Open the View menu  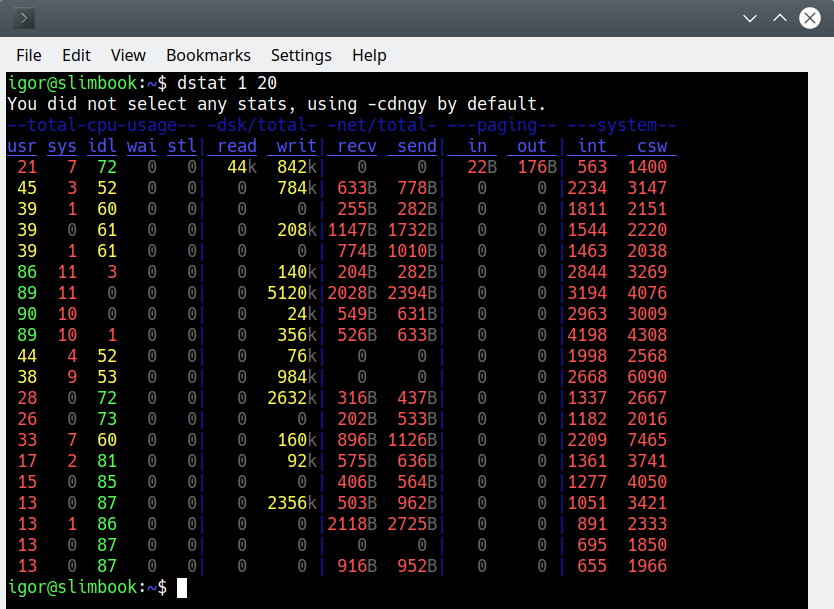[128, 55]
